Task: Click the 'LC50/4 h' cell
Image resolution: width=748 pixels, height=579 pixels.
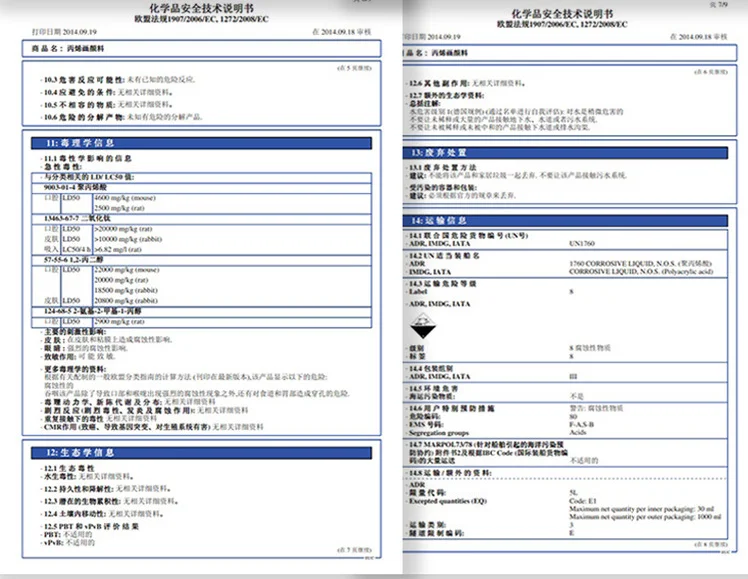Action: point(76,249)
